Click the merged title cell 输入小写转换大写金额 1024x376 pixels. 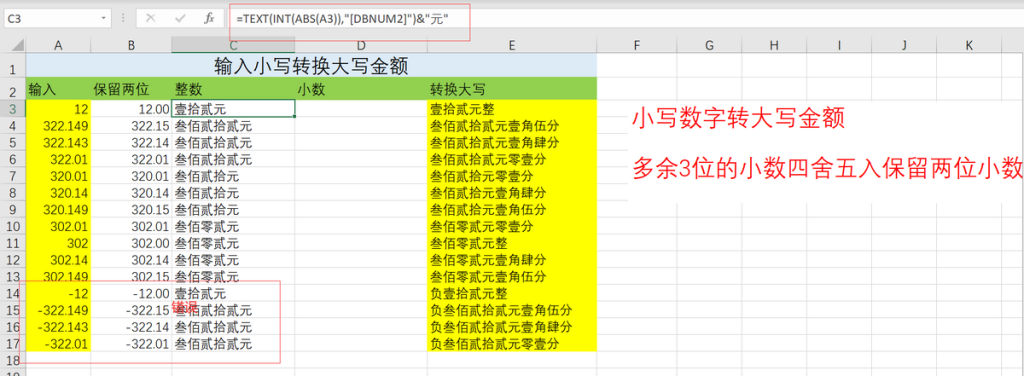tap(312, 65)
